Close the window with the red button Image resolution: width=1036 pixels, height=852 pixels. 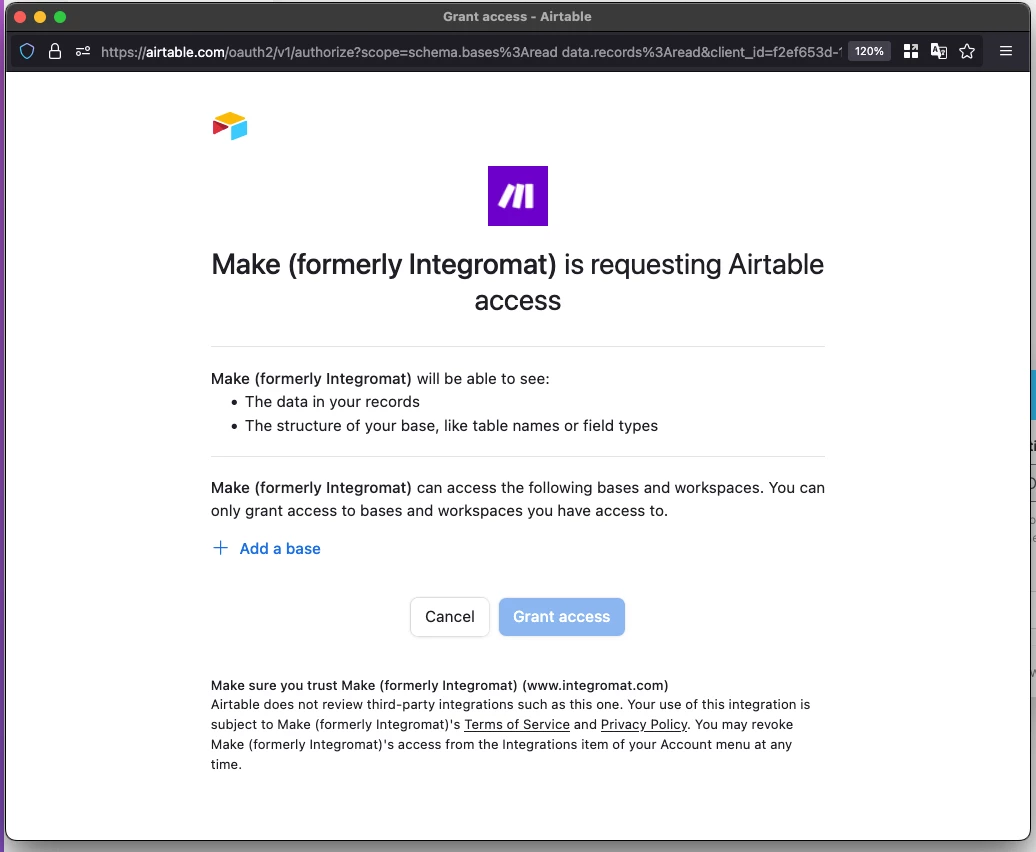click(20, 17)
